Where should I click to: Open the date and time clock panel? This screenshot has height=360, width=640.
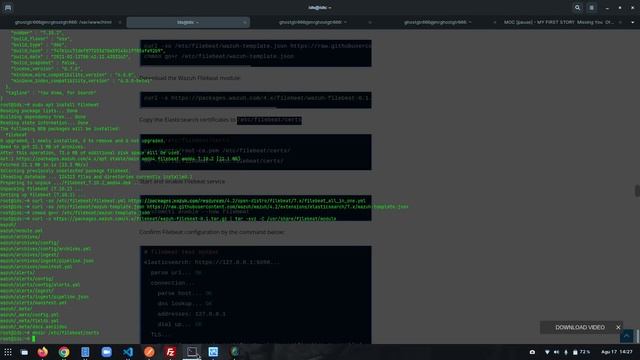point(616,352)
